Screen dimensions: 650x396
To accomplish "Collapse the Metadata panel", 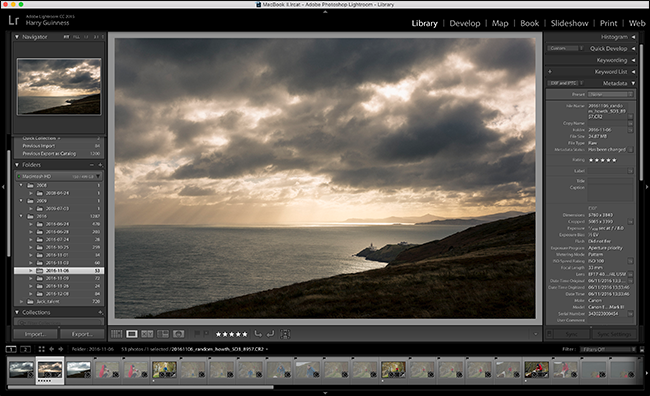I will click(x=633, y=83).
